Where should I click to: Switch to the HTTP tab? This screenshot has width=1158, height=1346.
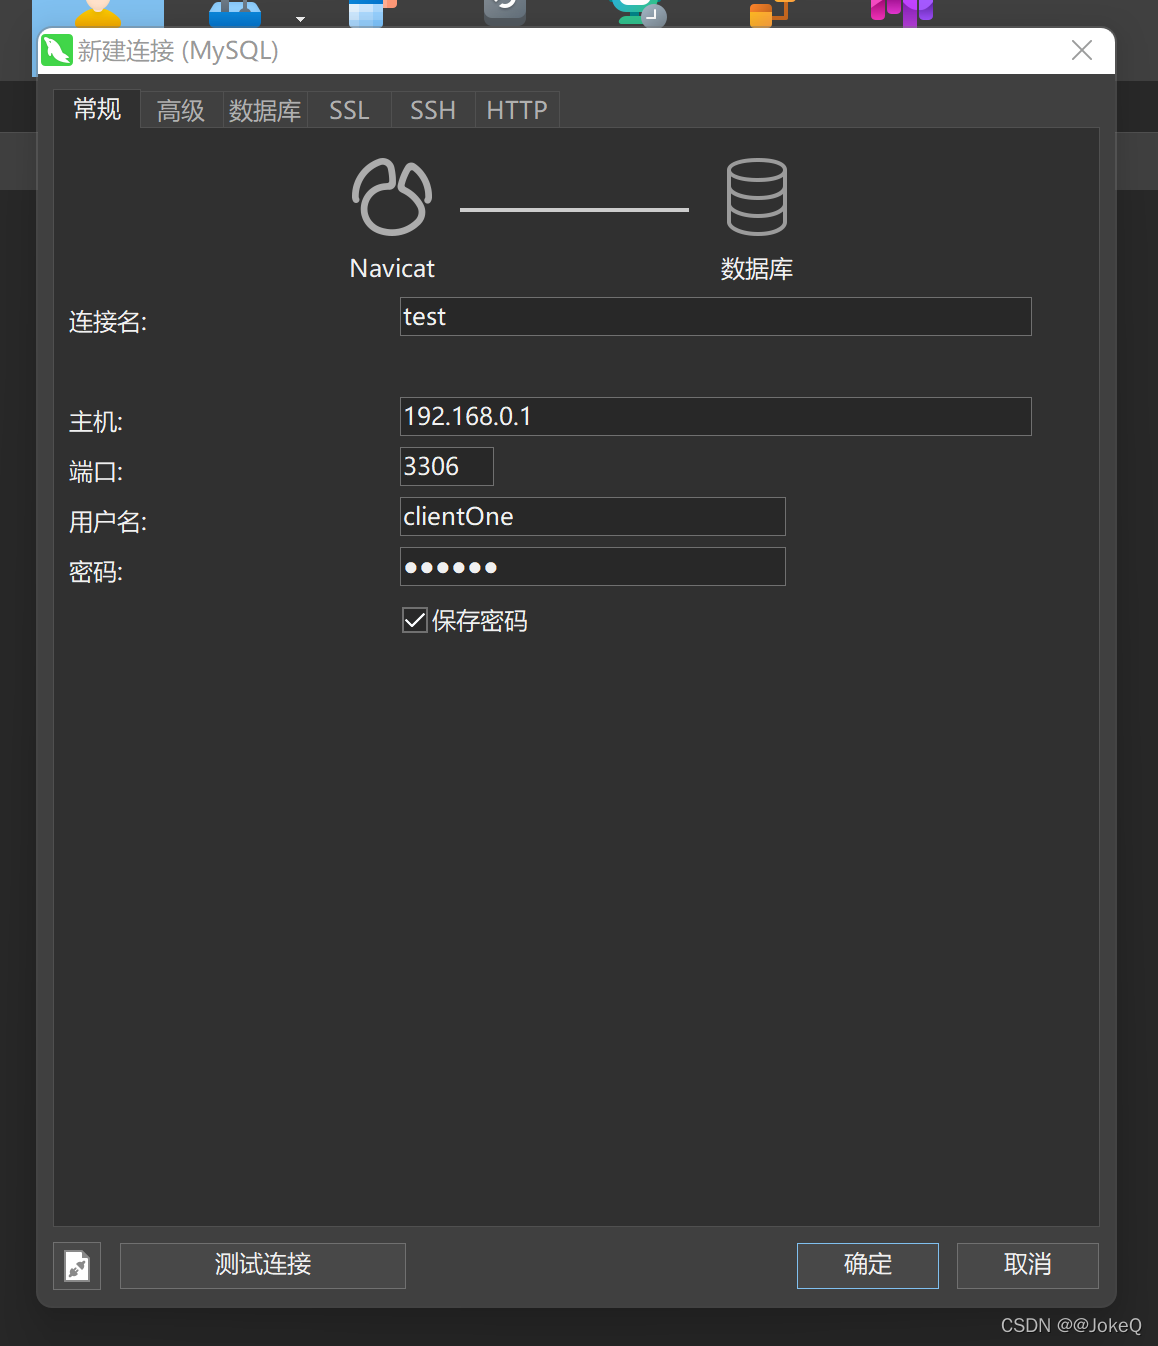click(x=517, y=110)
